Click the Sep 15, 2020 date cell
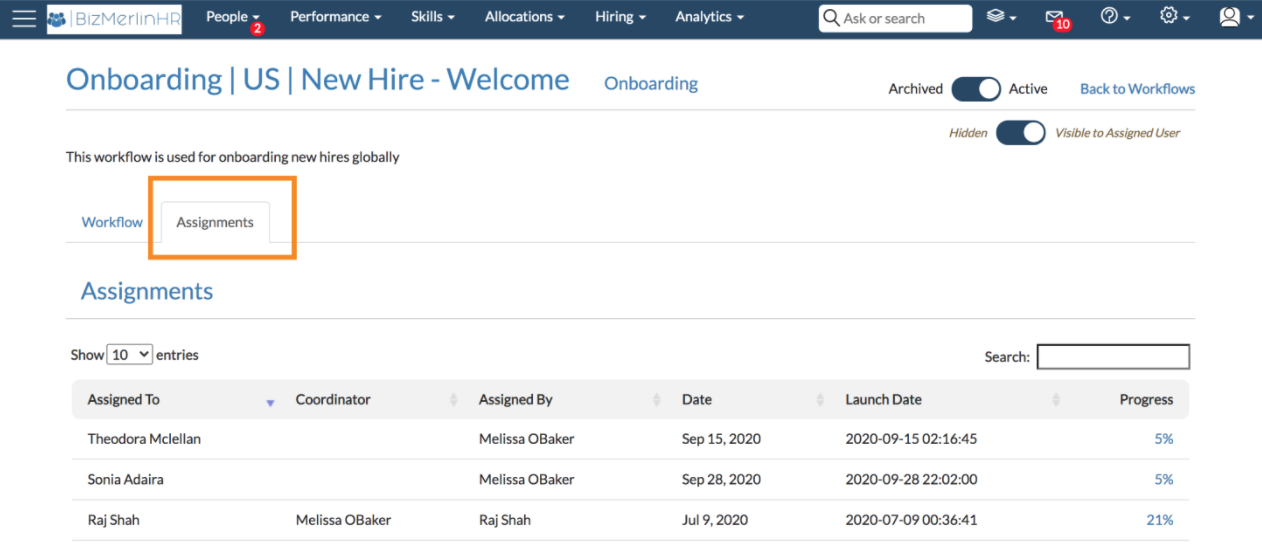The image size is (1262, 544). [x=722, y=439]
